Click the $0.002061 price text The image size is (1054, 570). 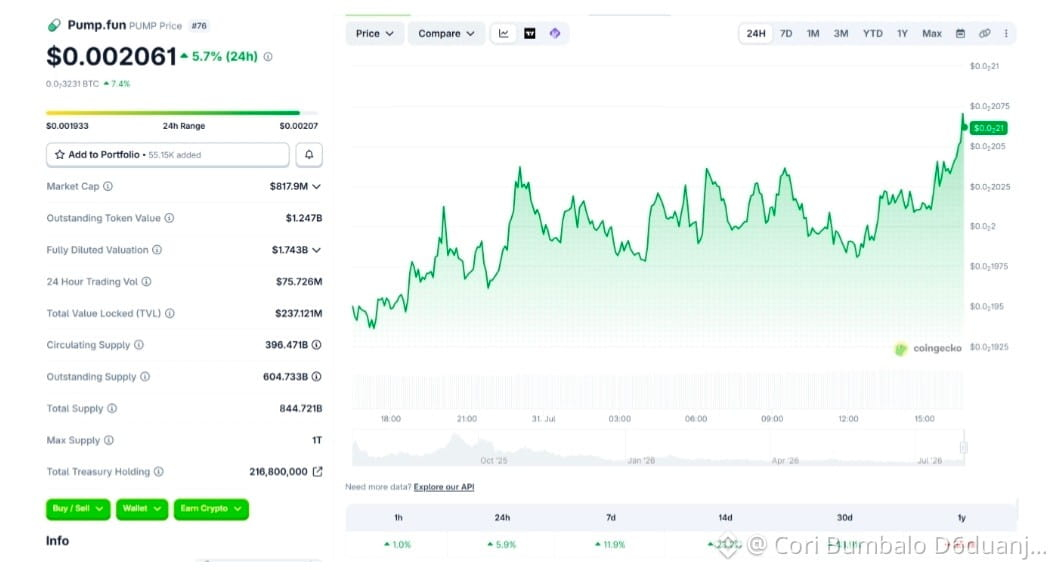(111, 56)
